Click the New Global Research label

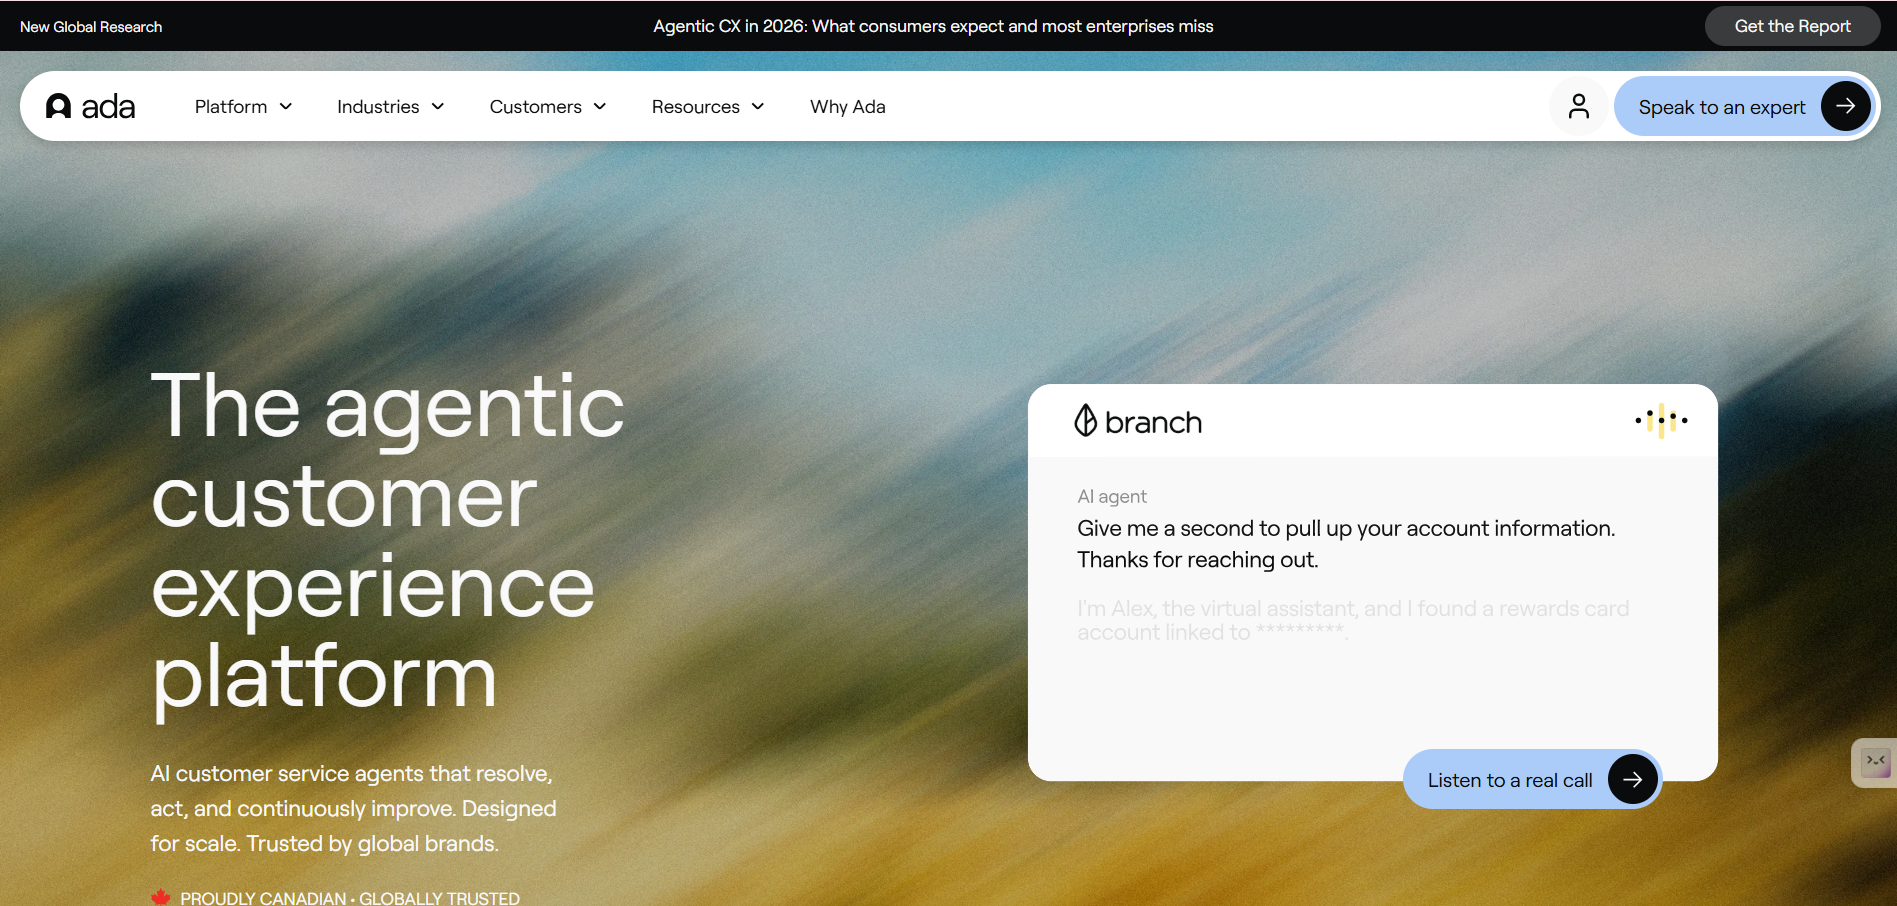(x=91, y=27)
